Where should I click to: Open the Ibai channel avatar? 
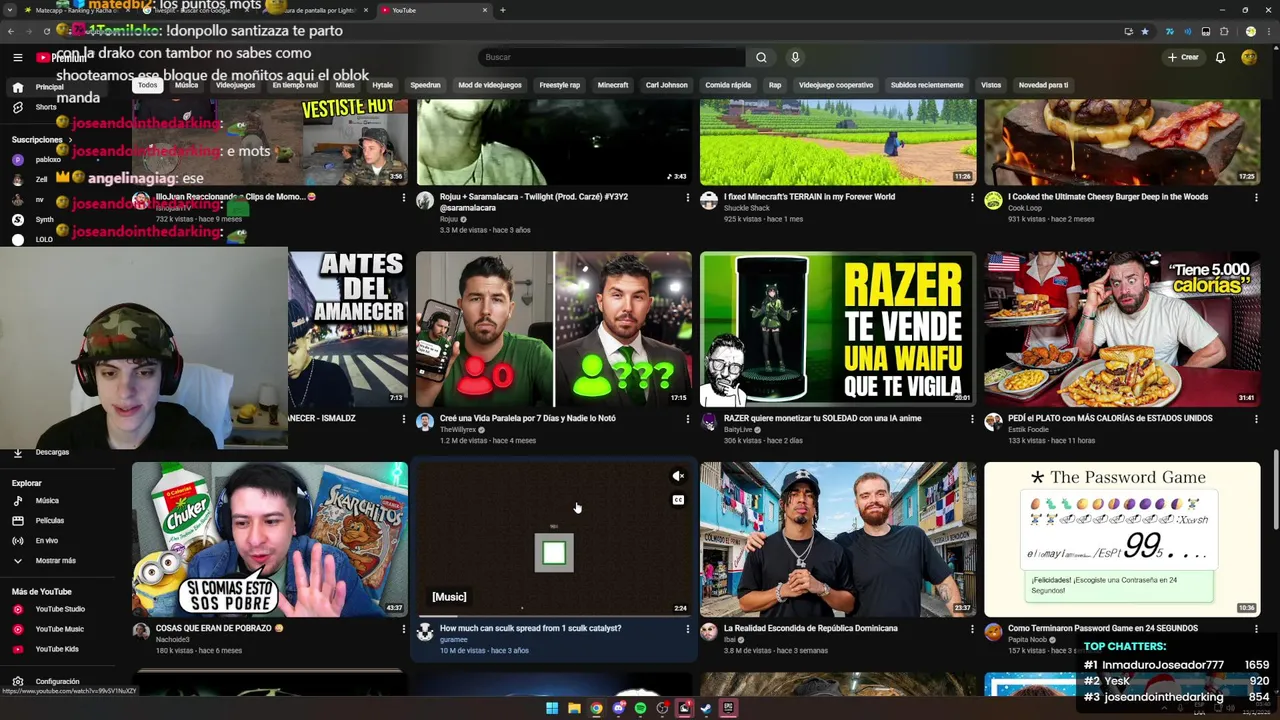[709, 632]
